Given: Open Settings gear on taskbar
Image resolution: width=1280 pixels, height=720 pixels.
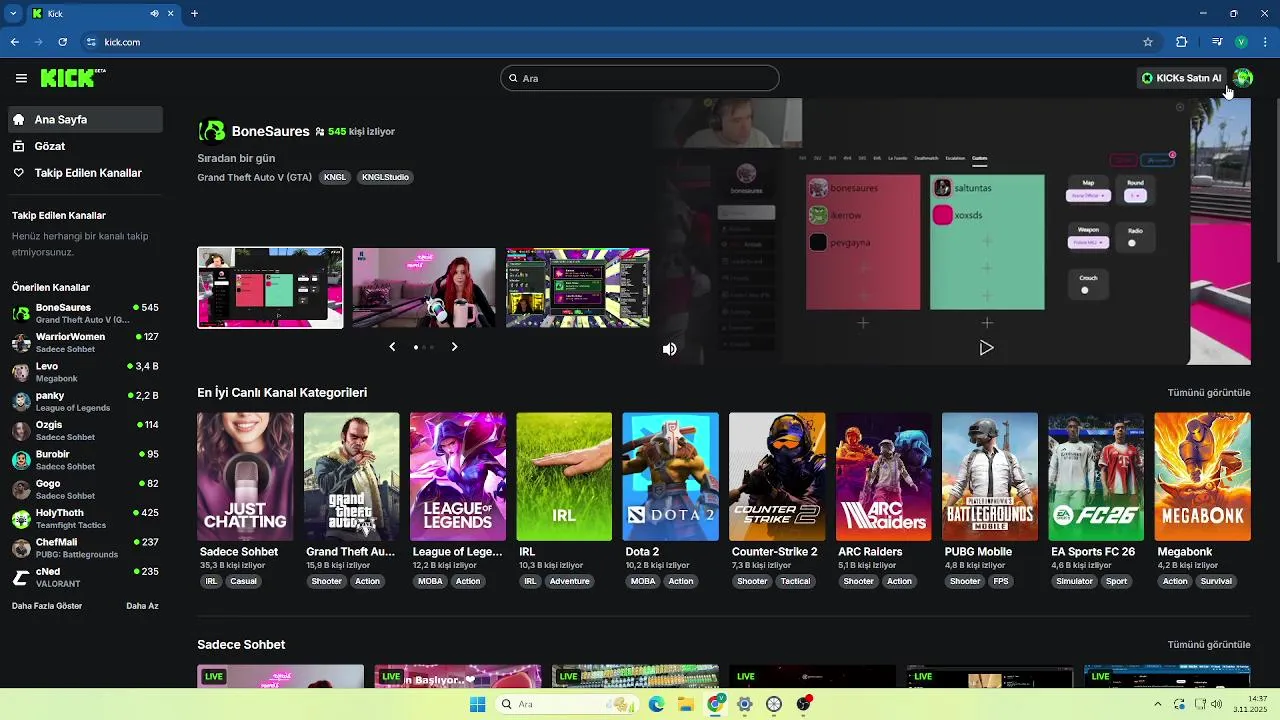Looking at the screenshot, I should pyautogui.click(x=745, y=704).
